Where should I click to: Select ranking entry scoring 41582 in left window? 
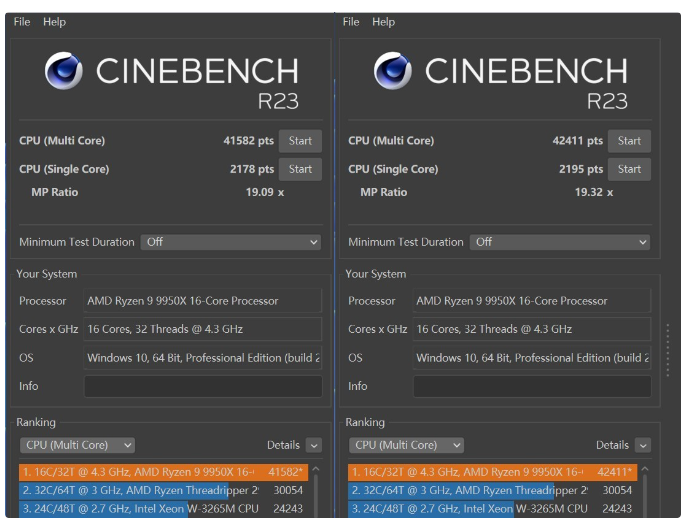click(164, 472)
